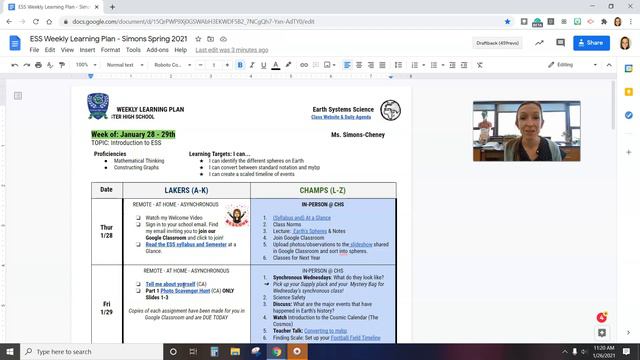This screenshot has width=640, height=360.
Task: Open the Help menu
Action: pyautogui.click(x=180, y=50)
